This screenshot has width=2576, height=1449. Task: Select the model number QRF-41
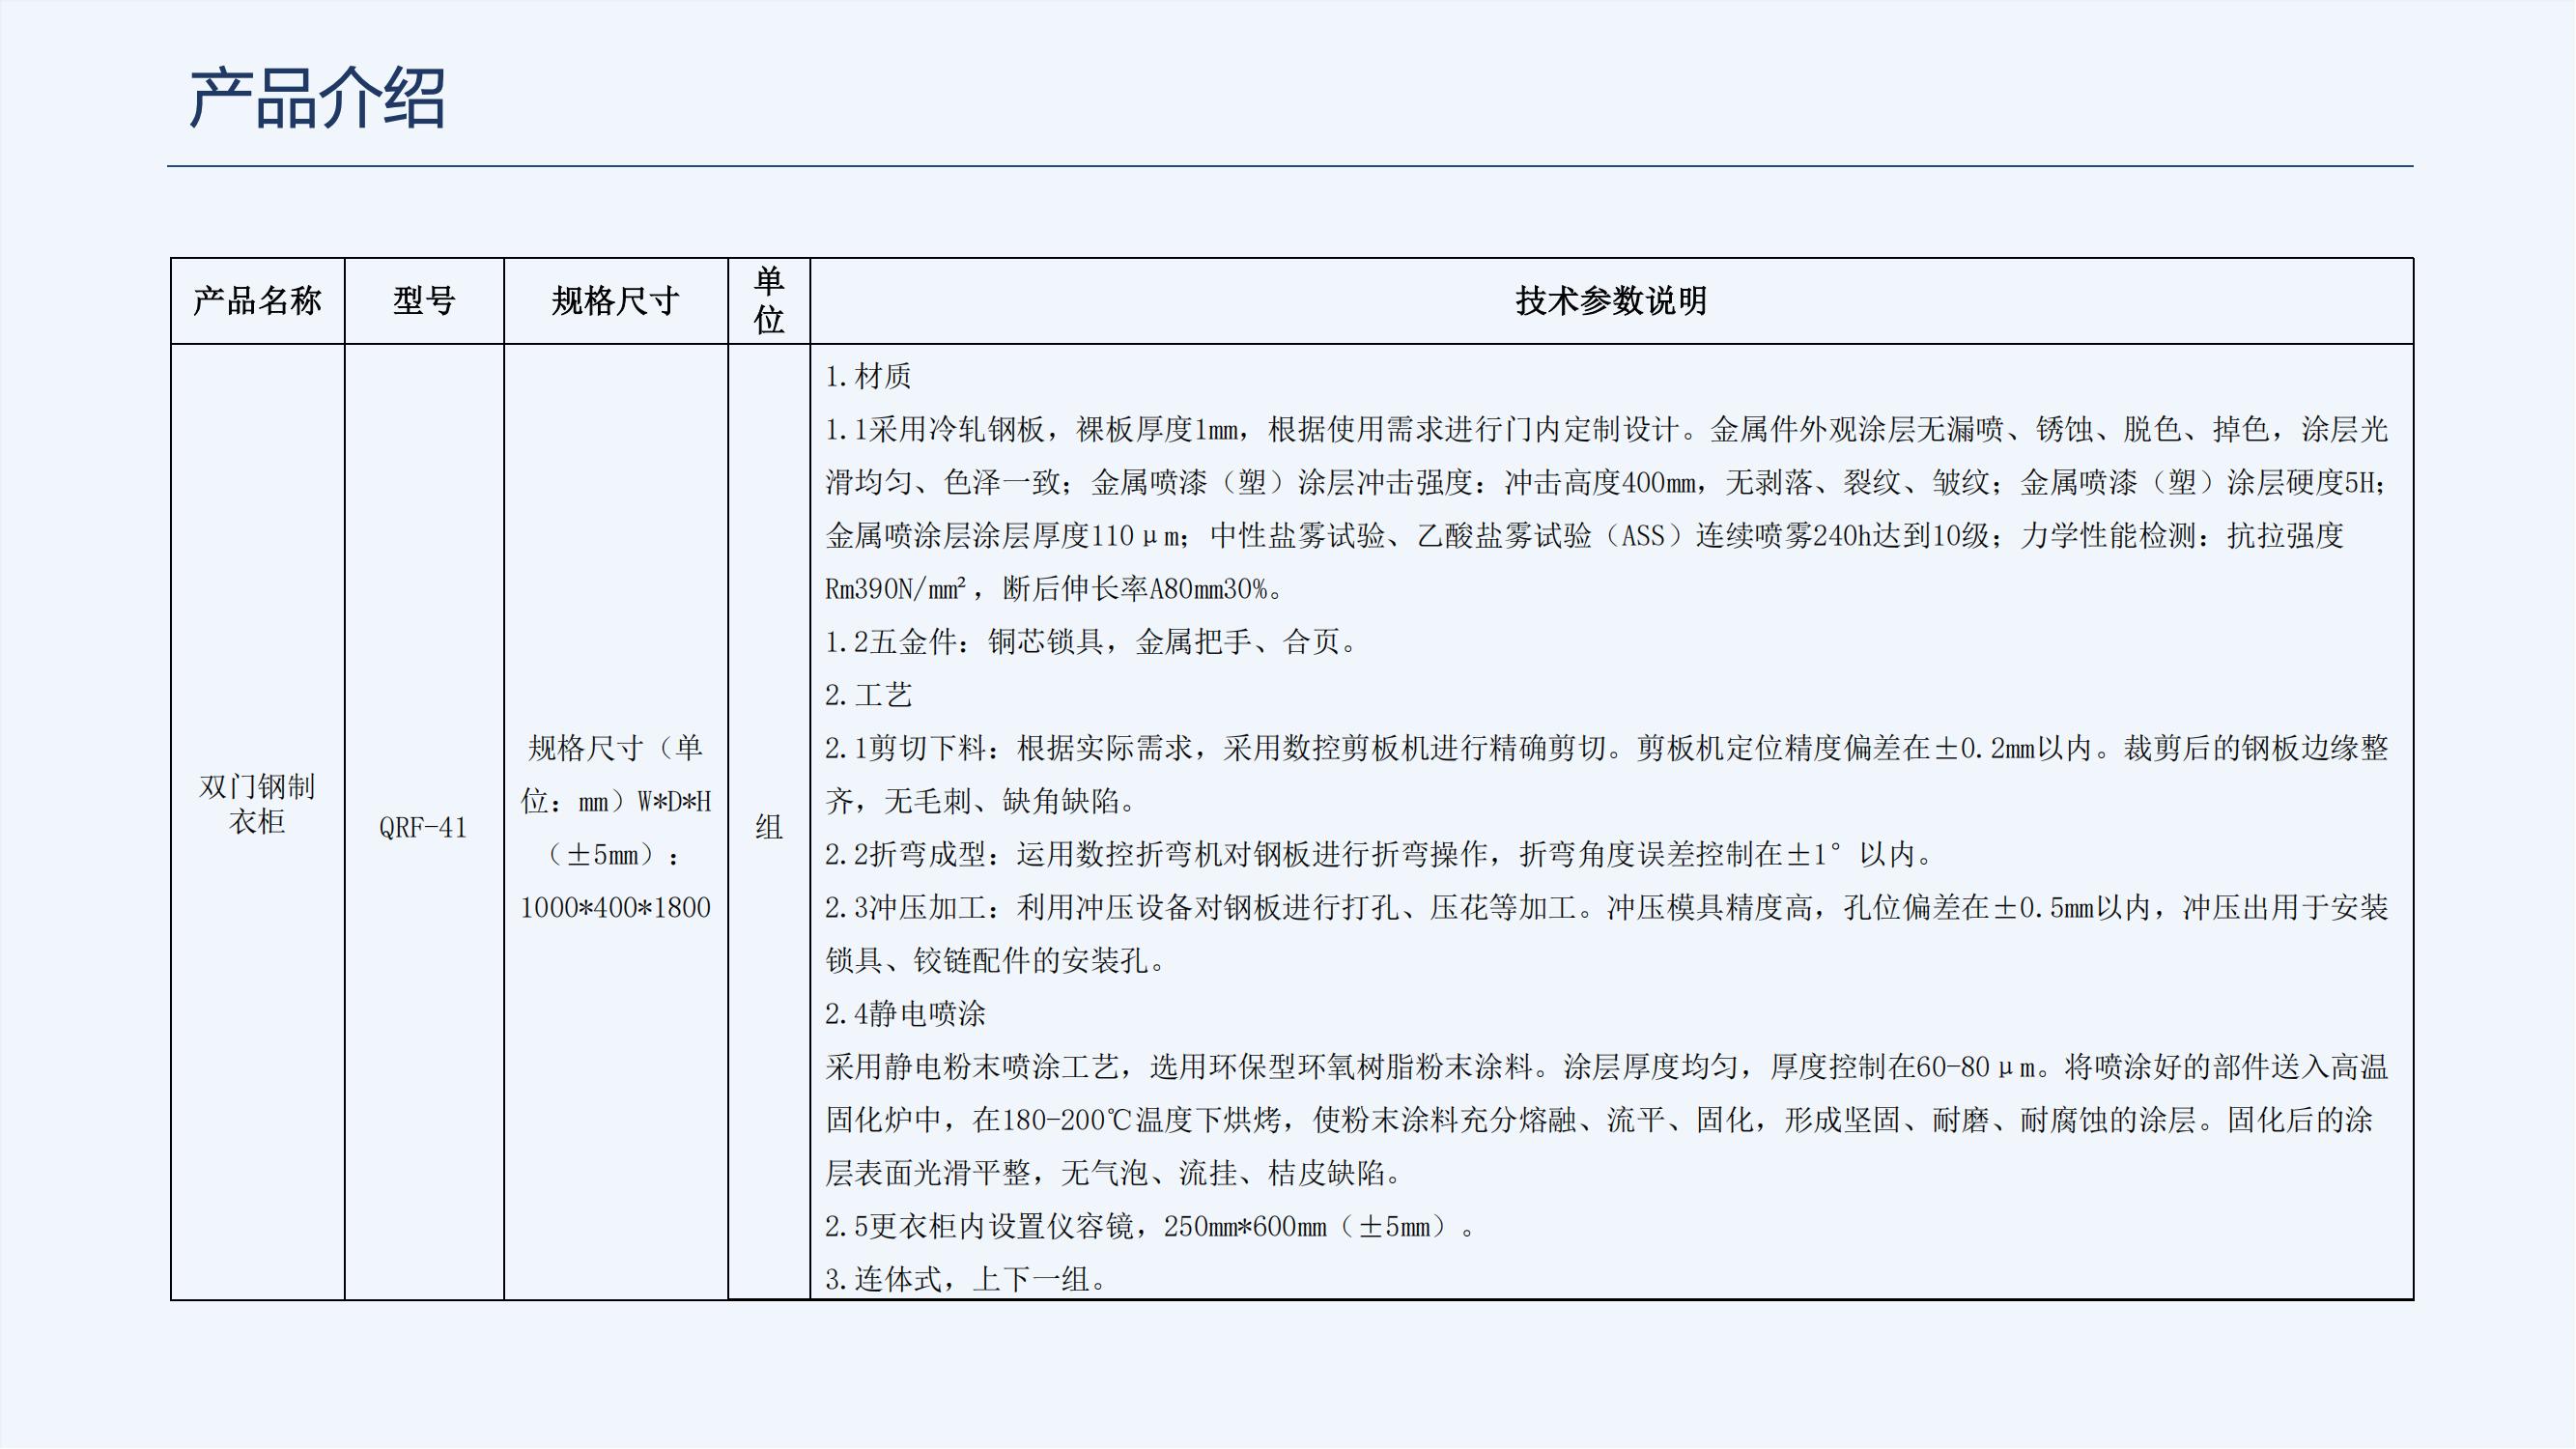pyautogui.click(x=423, y=828)
